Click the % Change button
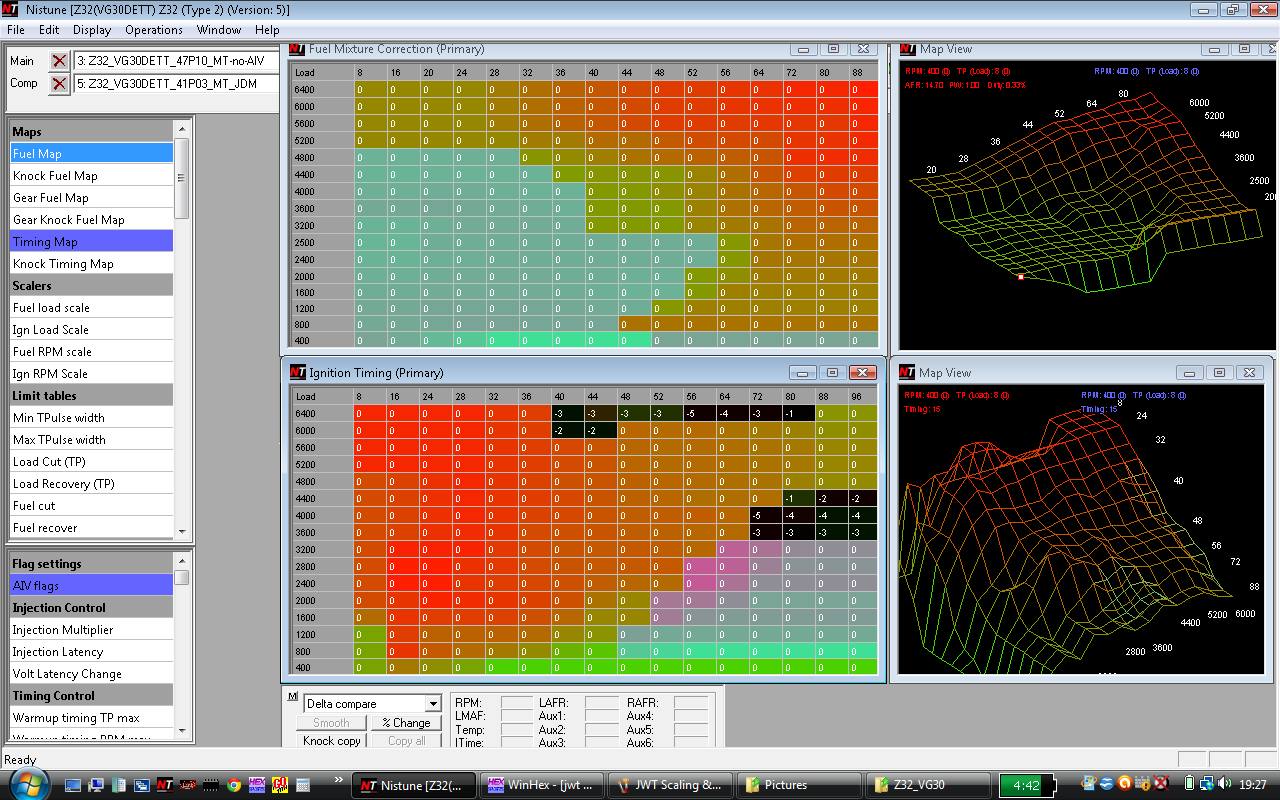Viewport: 1280px width, 800px height. pos(405,723)
